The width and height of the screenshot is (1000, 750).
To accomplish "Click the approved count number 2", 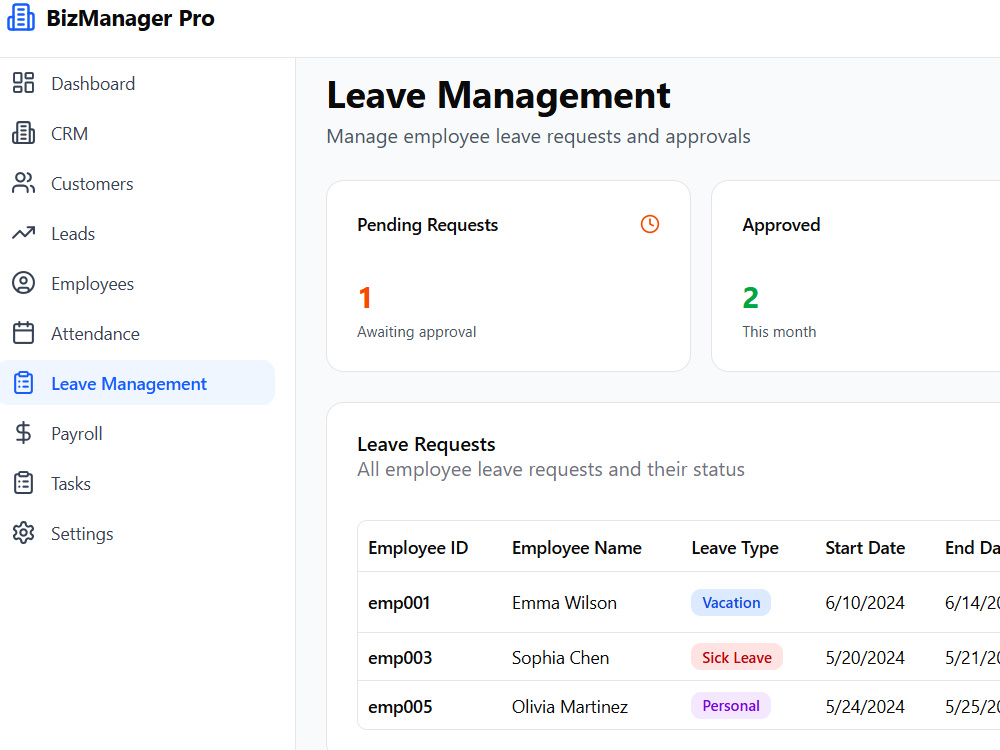I will (x=751, y=298).
